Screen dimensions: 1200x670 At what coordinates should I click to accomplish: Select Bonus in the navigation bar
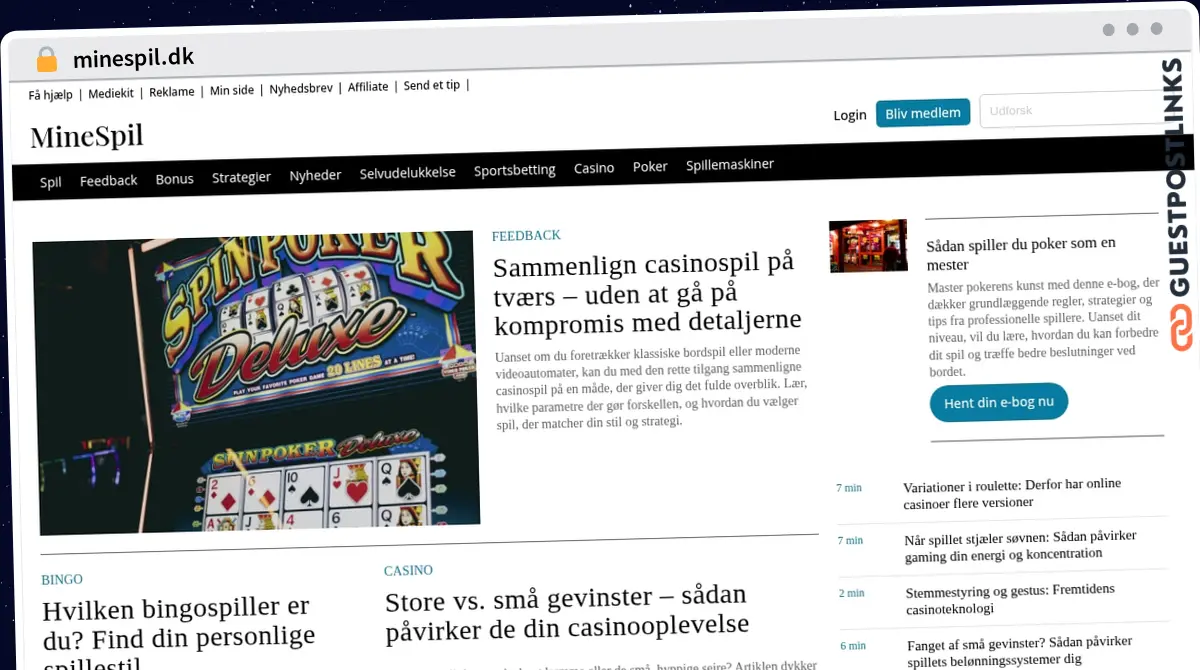click(174, 179)
